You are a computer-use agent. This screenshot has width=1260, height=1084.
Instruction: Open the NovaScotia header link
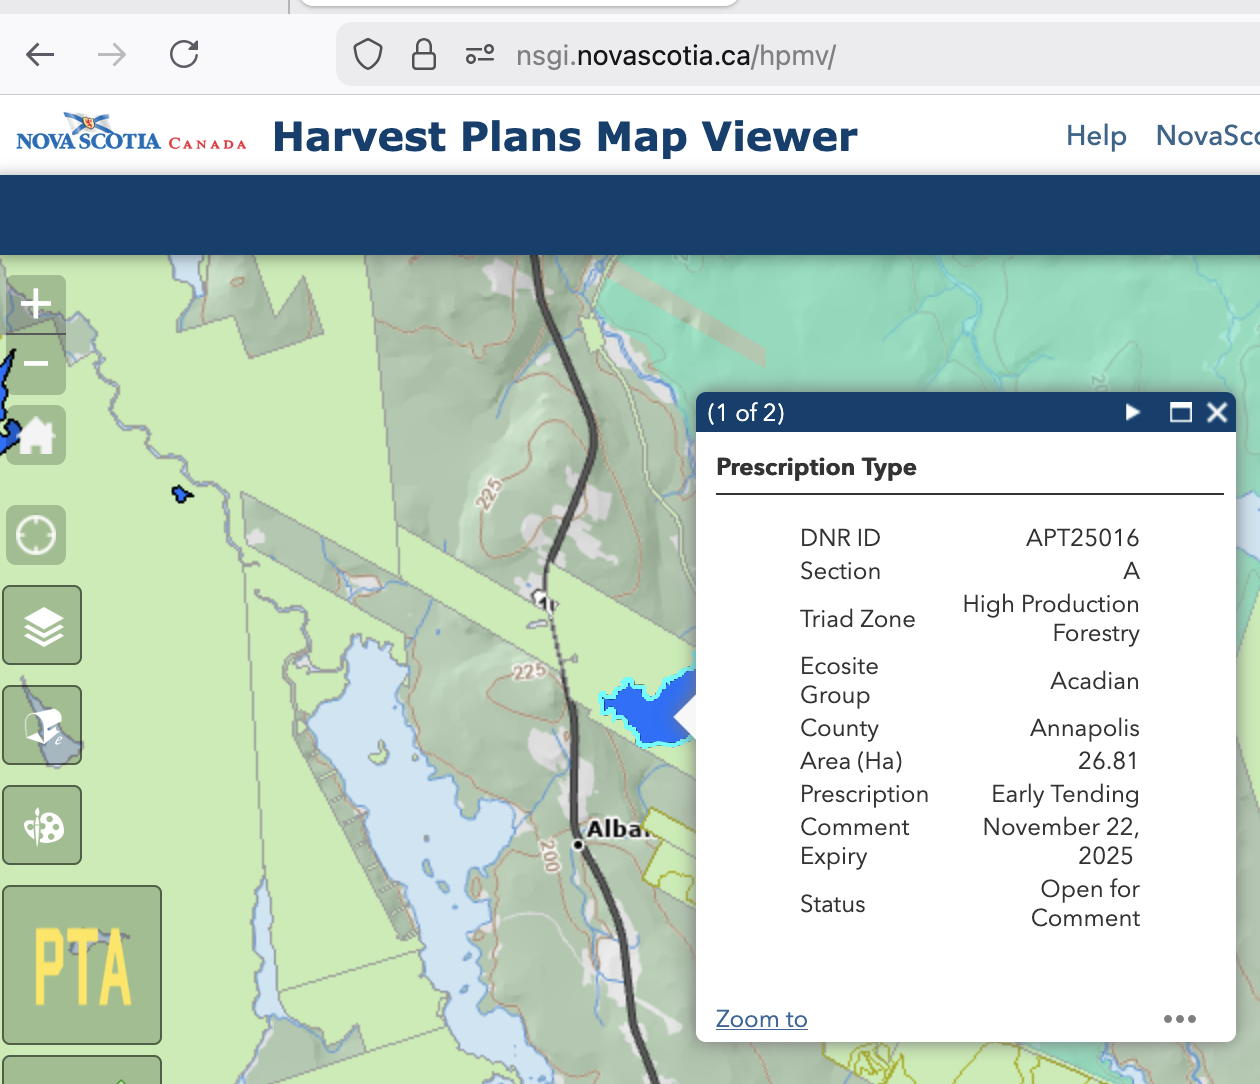(x=1207, y=136)
